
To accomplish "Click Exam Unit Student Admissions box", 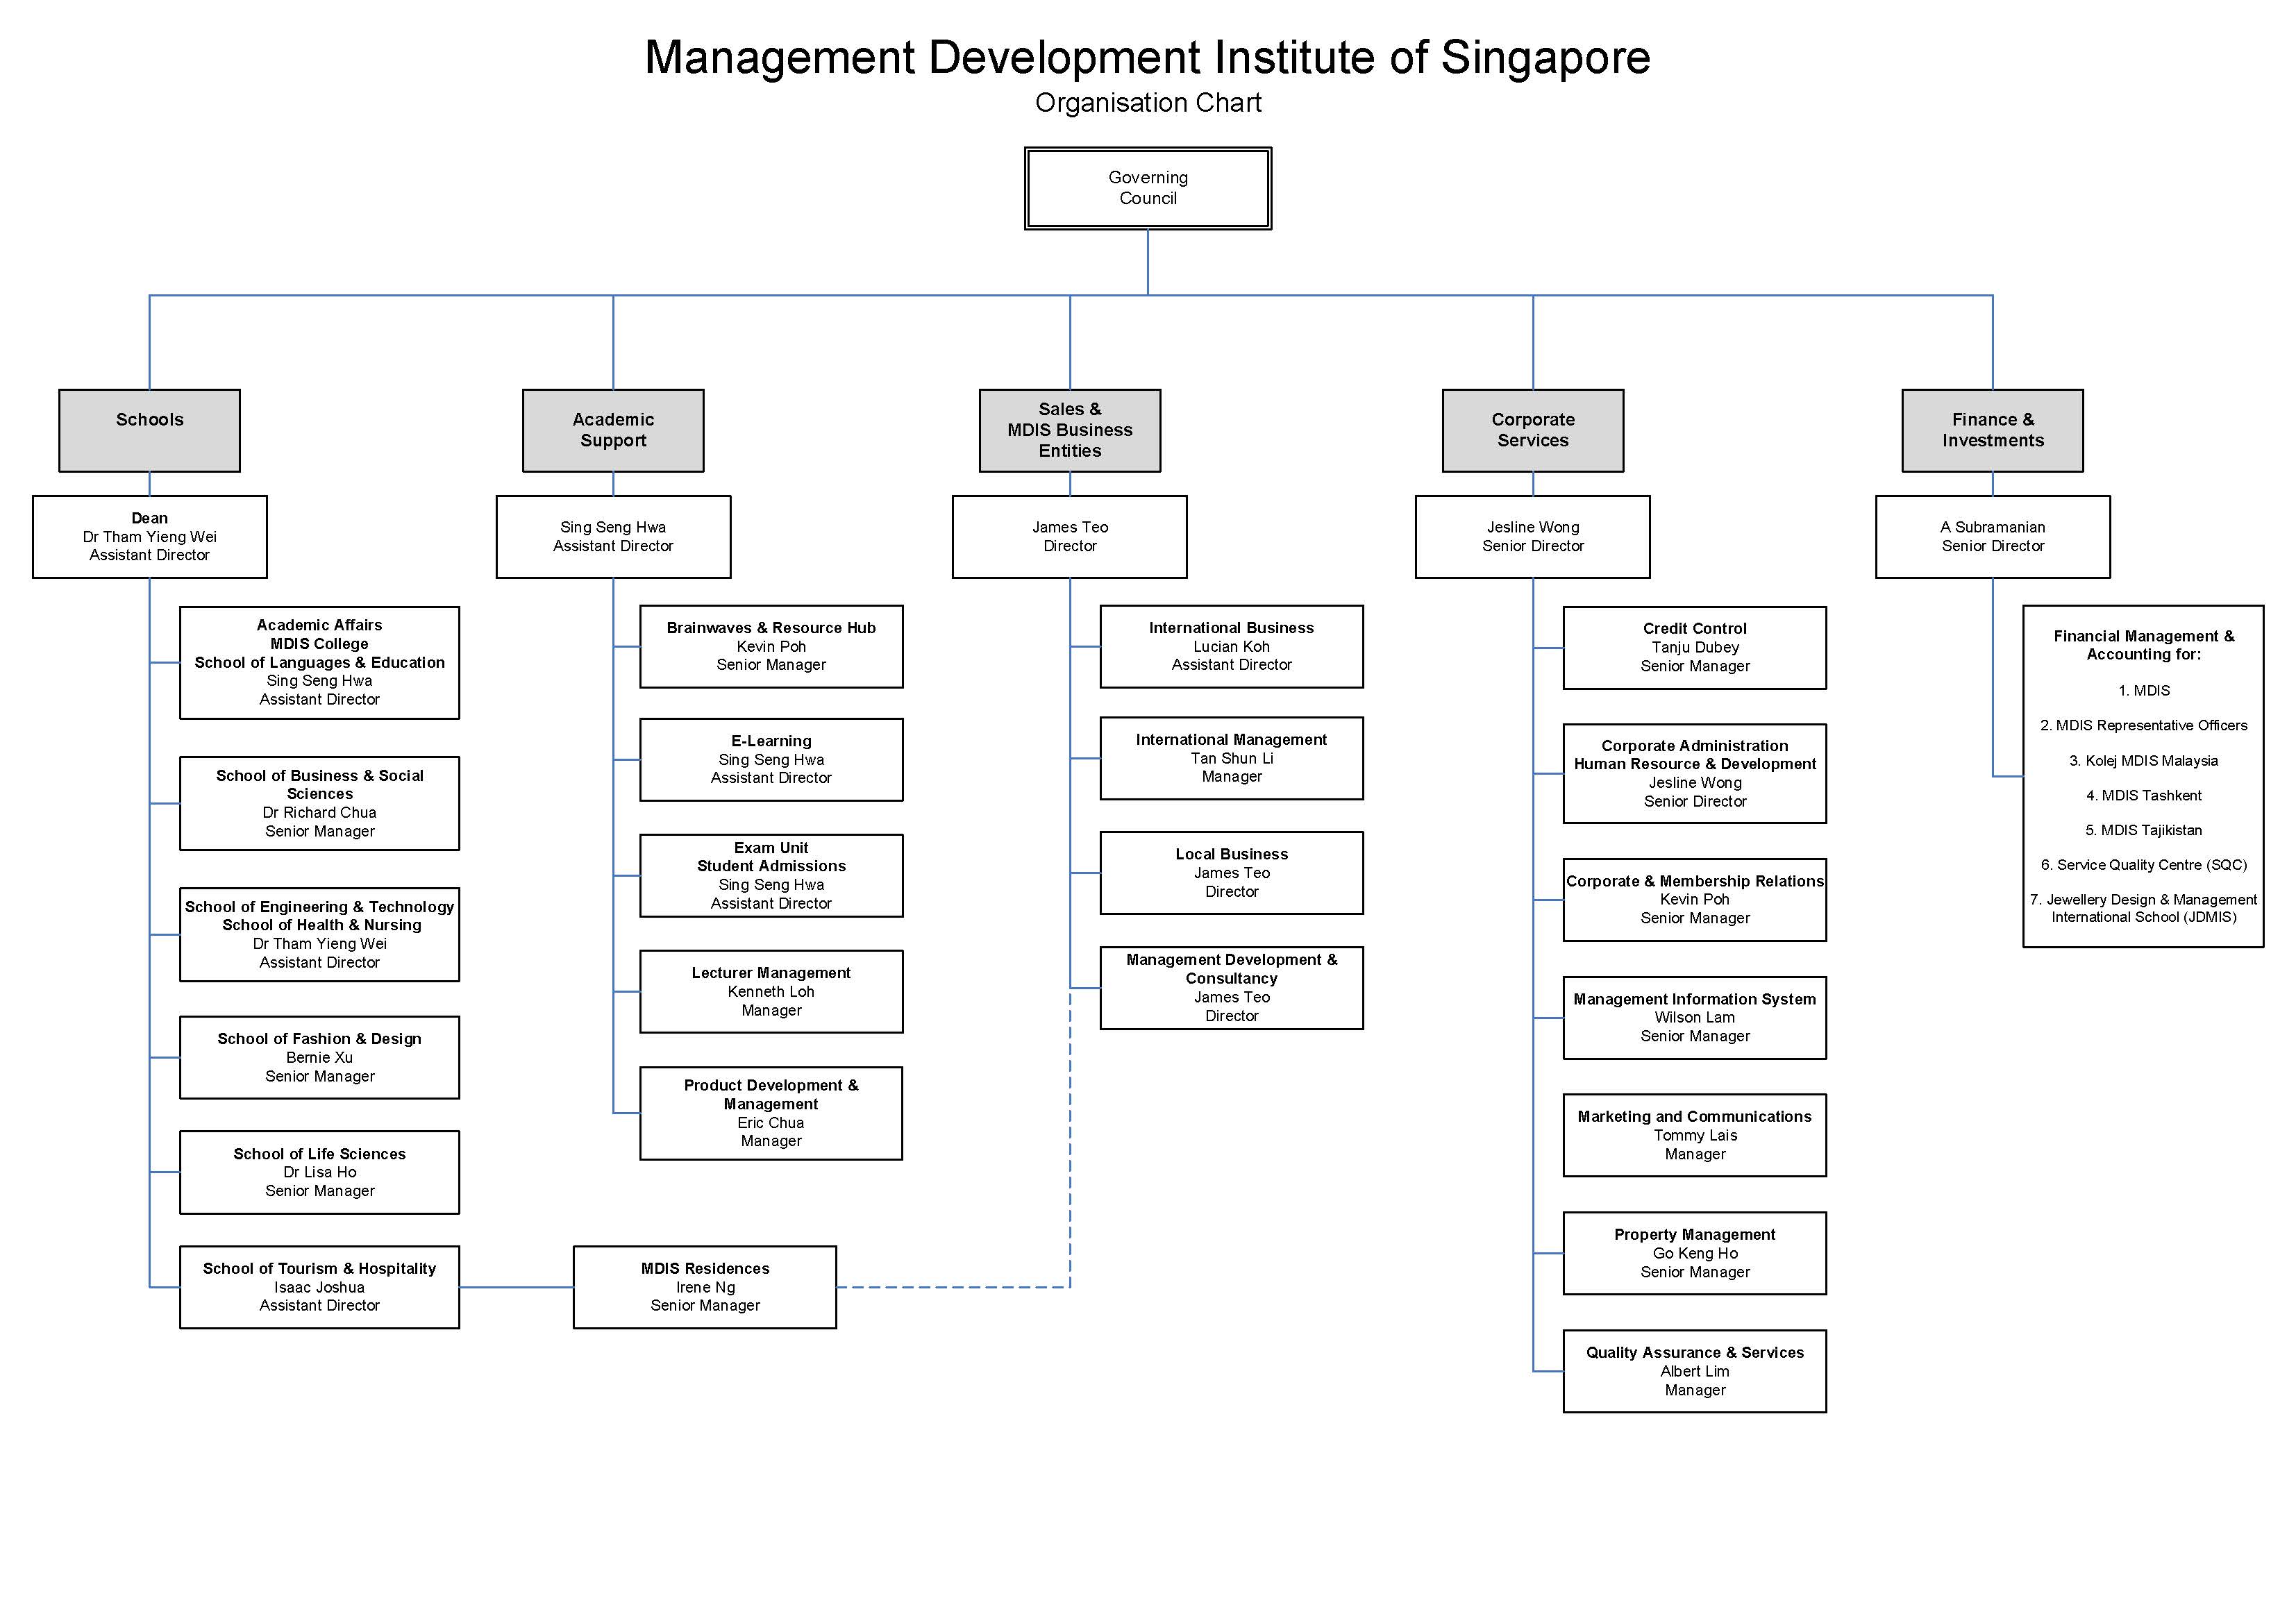I will 771,875.
